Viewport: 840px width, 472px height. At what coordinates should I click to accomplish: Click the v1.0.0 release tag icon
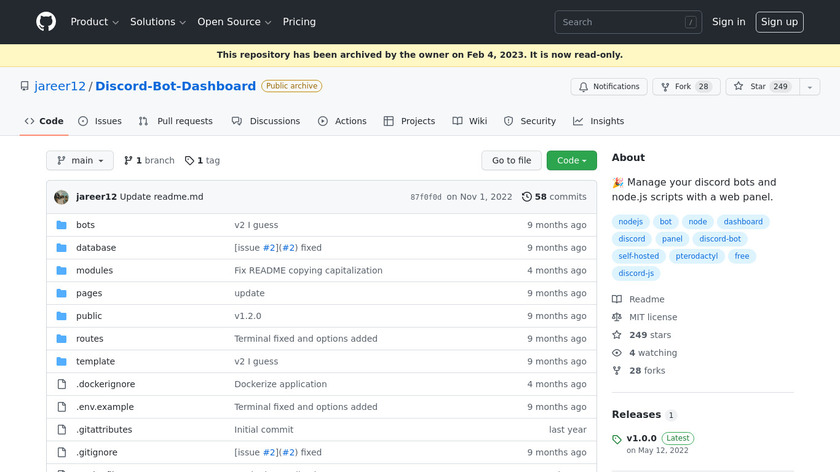[x=617, y=439]
